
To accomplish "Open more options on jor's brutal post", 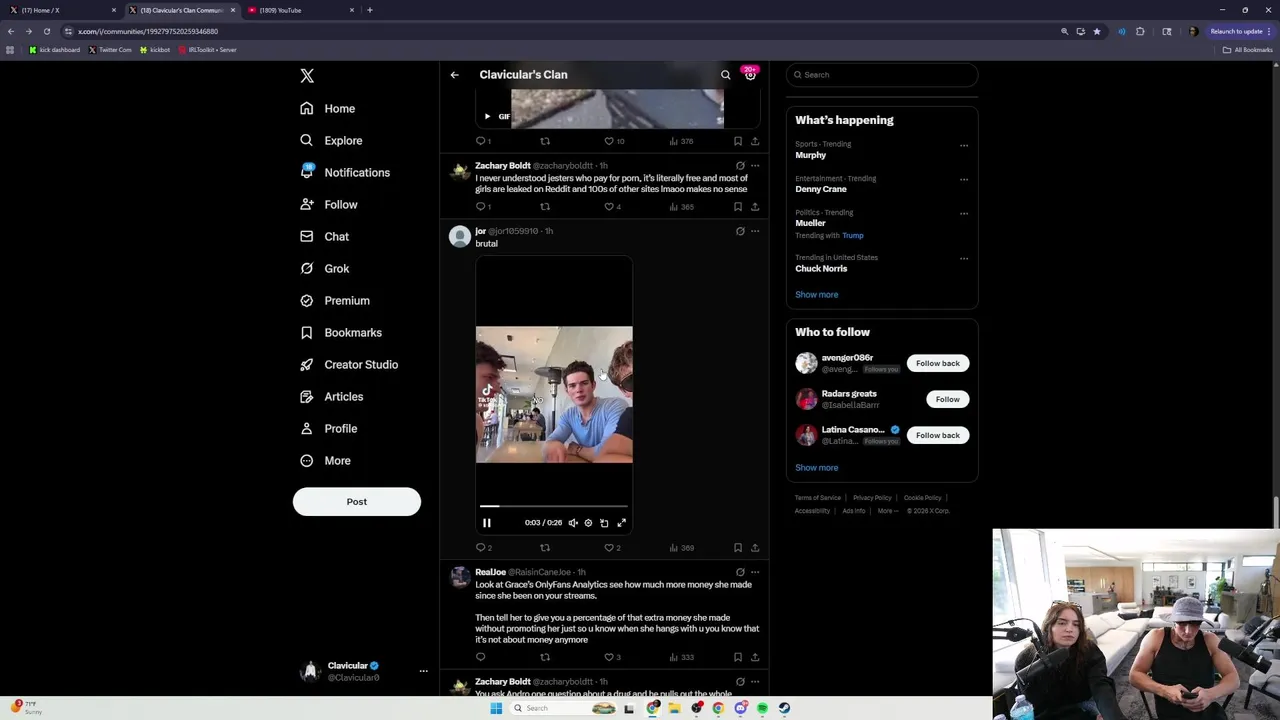I will click(x=755, y=231).
